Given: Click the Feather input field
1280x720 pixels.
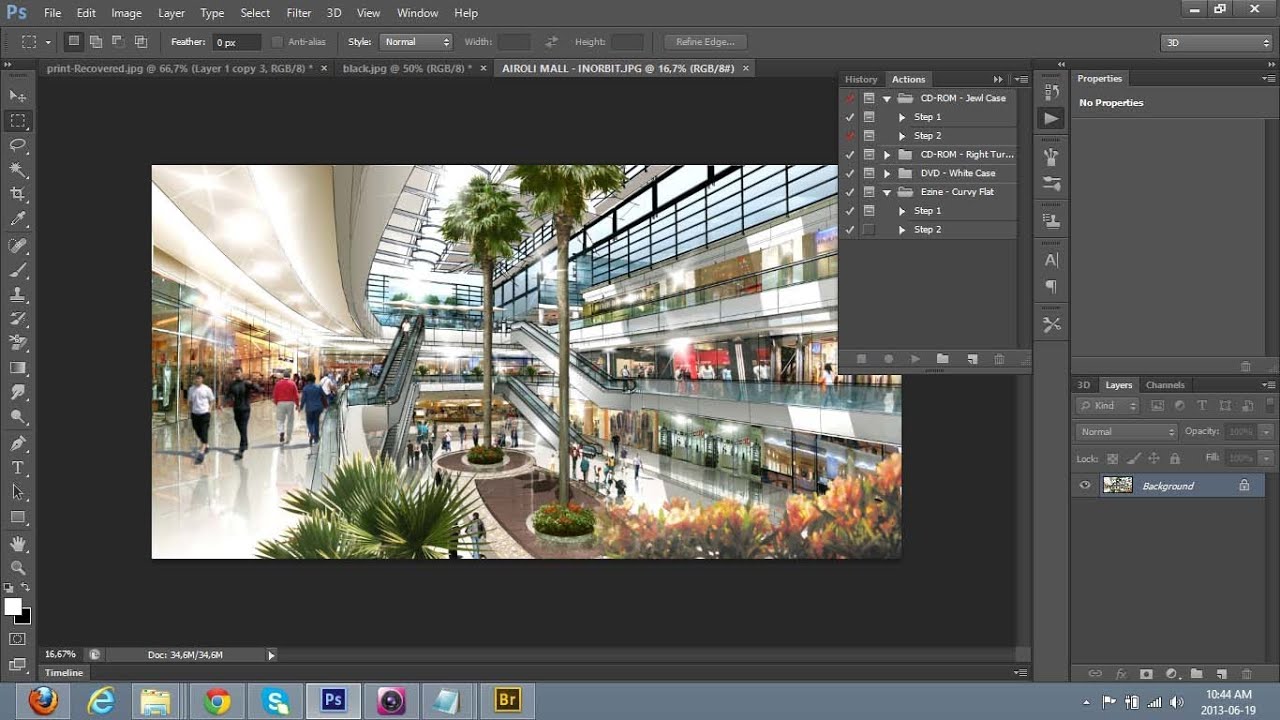Looking at the screenshot, I should [238, 42].
